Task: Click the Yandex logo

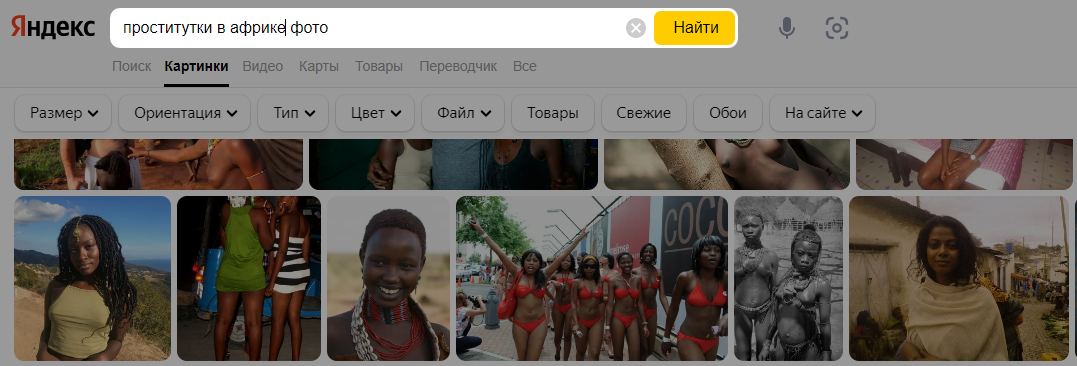Action: [53, 27]
